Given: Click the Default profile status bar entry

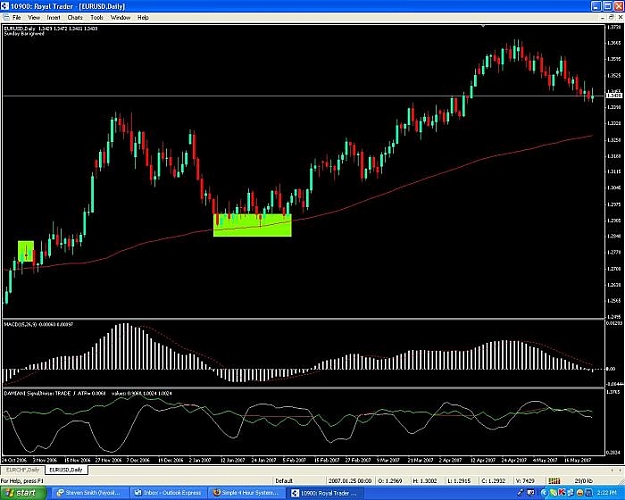Looking at the screenshot, I should click(284, 481).
